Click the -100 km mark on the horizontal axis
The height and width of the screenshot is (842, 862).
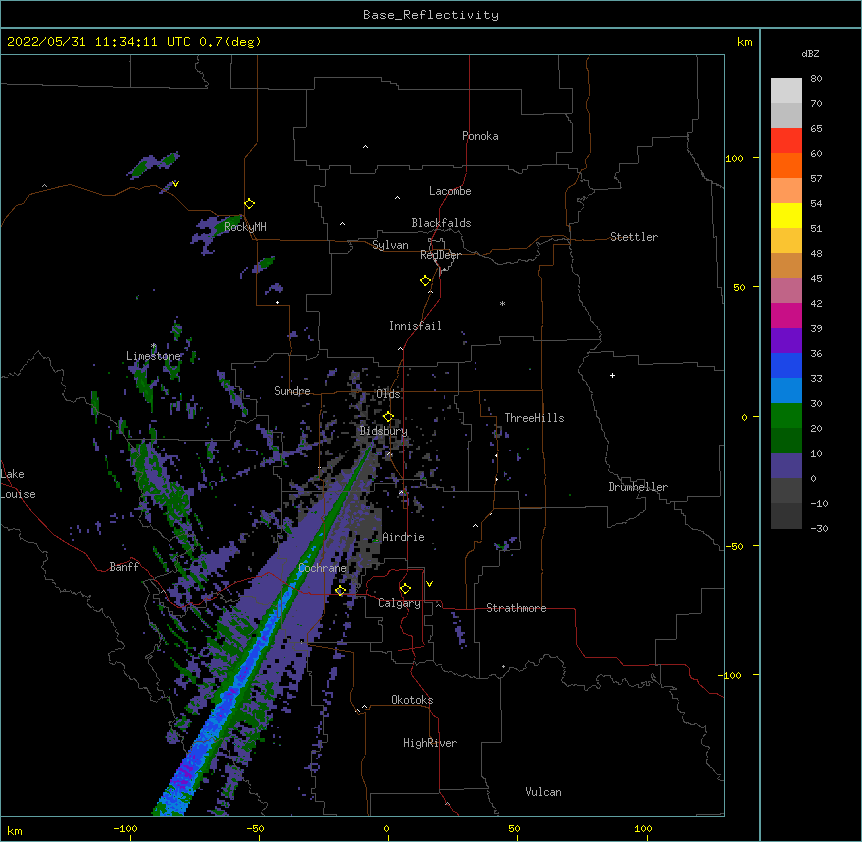tap(125, 828)
